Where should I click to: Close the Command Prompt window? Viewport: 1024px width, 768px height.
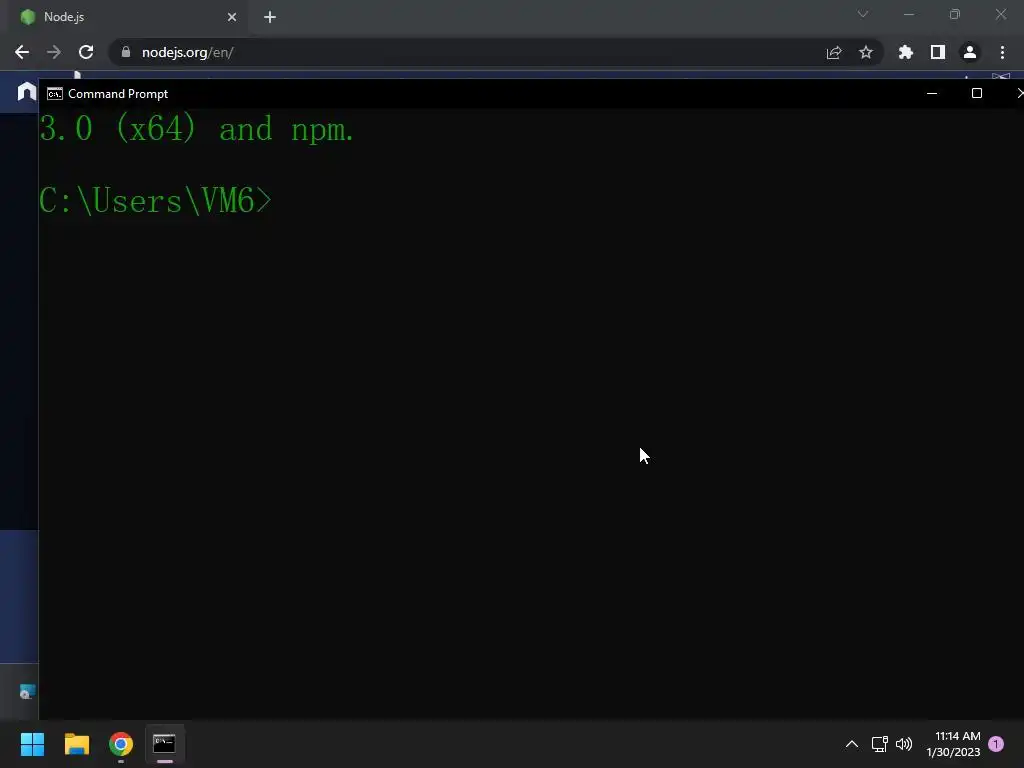(1019, 93)
